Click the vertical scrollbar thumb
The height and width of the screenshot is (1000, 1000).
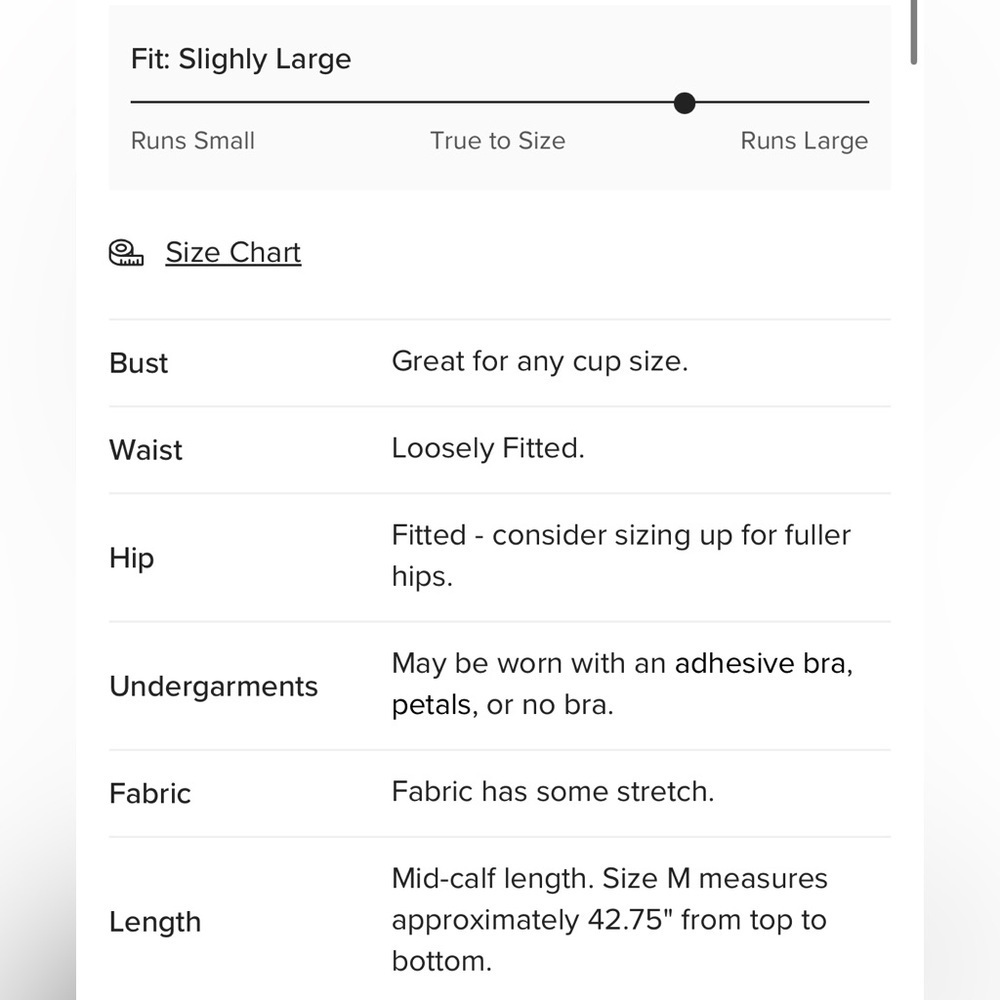click(x=914, y=32)
